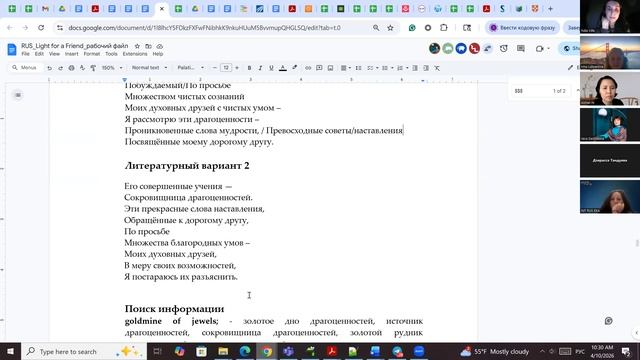Decrease the paragraph indent
This screenshot has height=360, width=640.
[415, 68]
